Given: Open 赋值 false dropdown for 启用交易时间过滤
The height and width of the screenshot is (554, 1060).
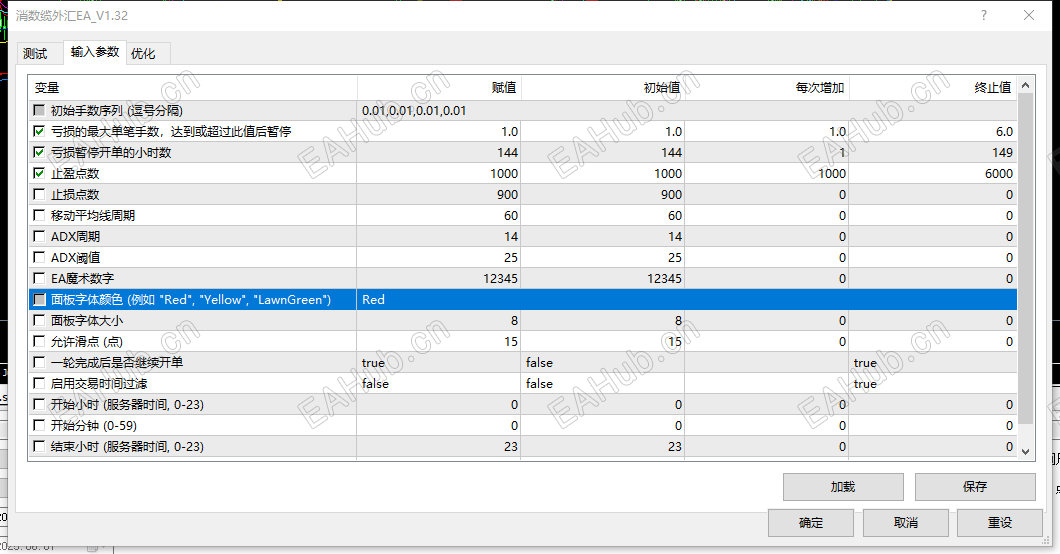Looking at the screenshot, I should click(x=439, y=384).
